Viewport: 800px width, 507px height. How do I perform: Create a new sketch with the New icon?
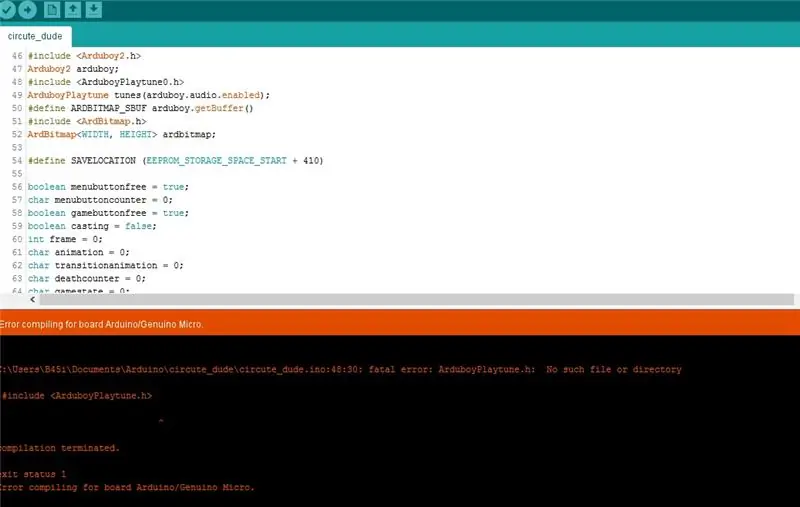pyautogui.click(x=52, y=10)
